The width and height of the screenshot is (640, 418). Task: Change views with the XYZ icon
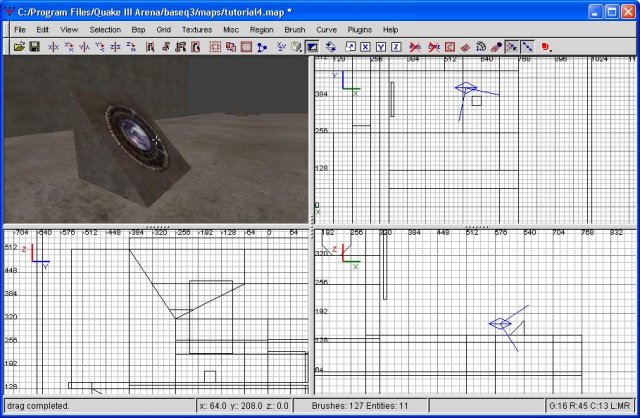(281, 47)
